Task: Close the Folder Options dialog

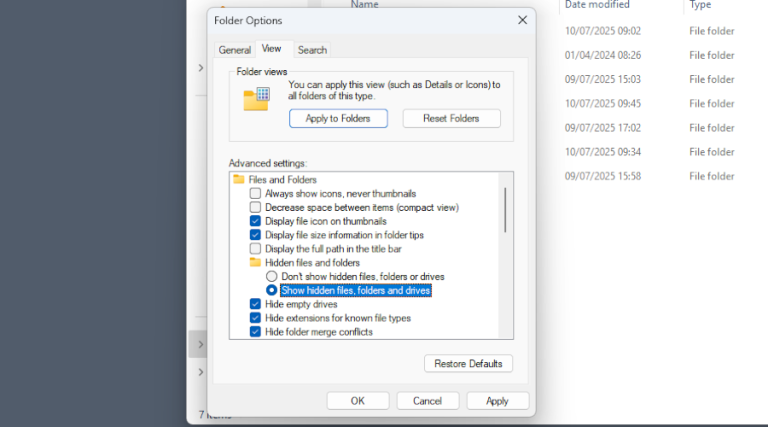Action: (x=522, y=20)
